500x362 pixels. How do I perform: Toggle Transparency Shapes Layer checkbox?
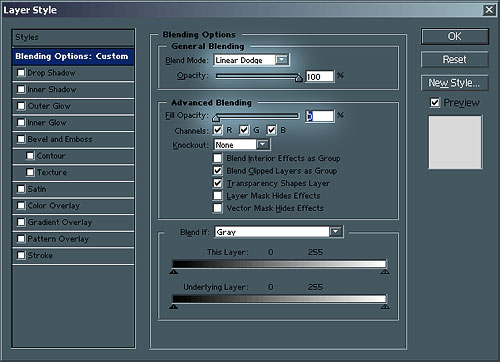[218, 183]
